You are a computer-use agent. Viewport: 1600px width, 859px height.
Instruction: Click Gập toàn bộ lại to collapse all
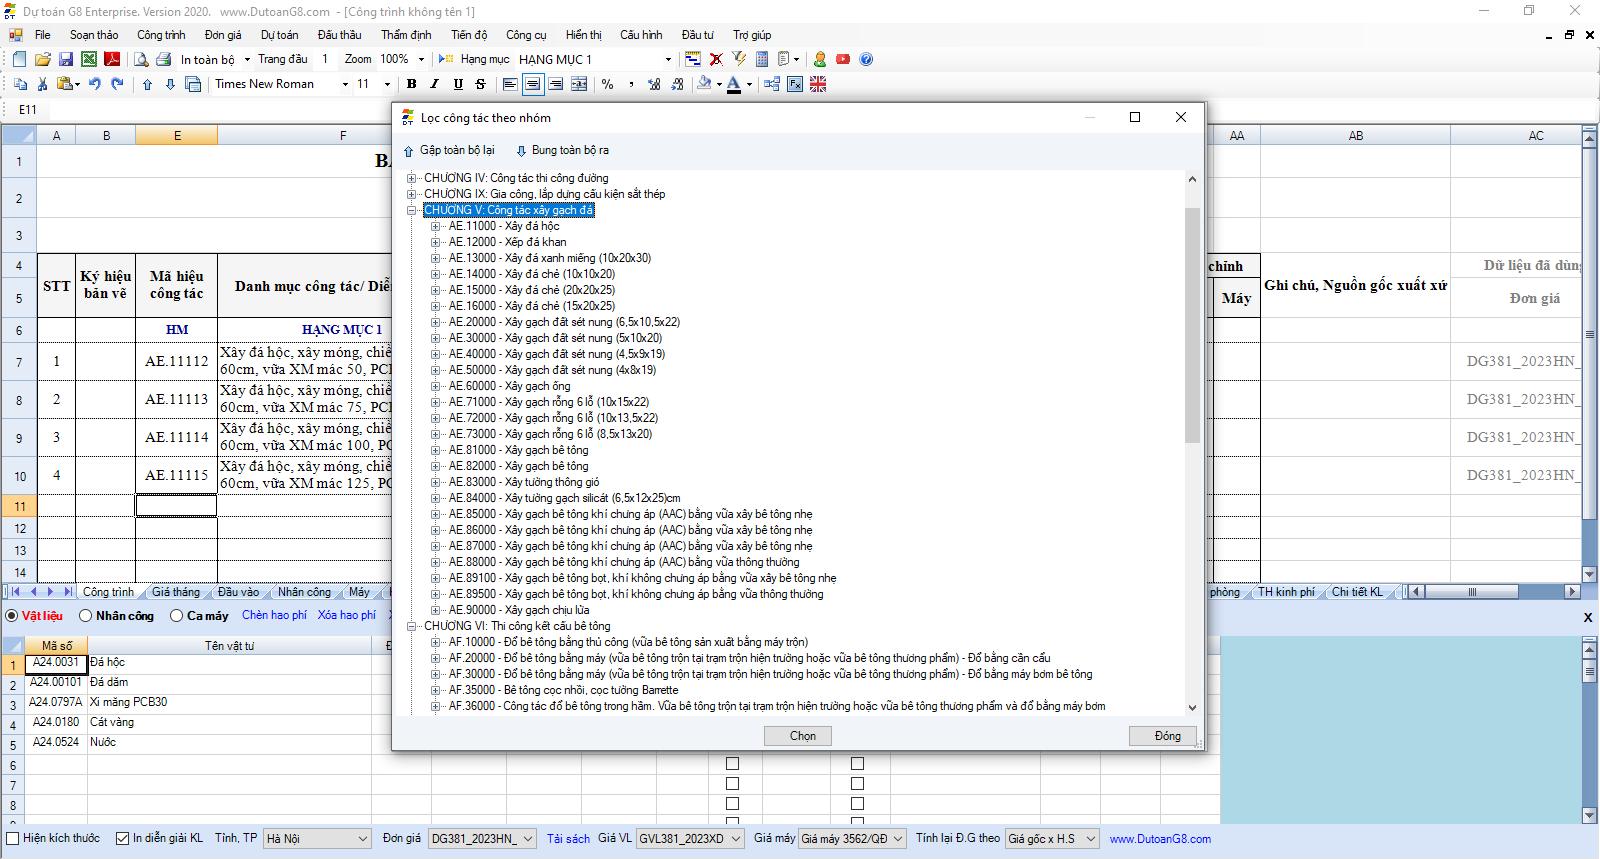pos(449,150)
